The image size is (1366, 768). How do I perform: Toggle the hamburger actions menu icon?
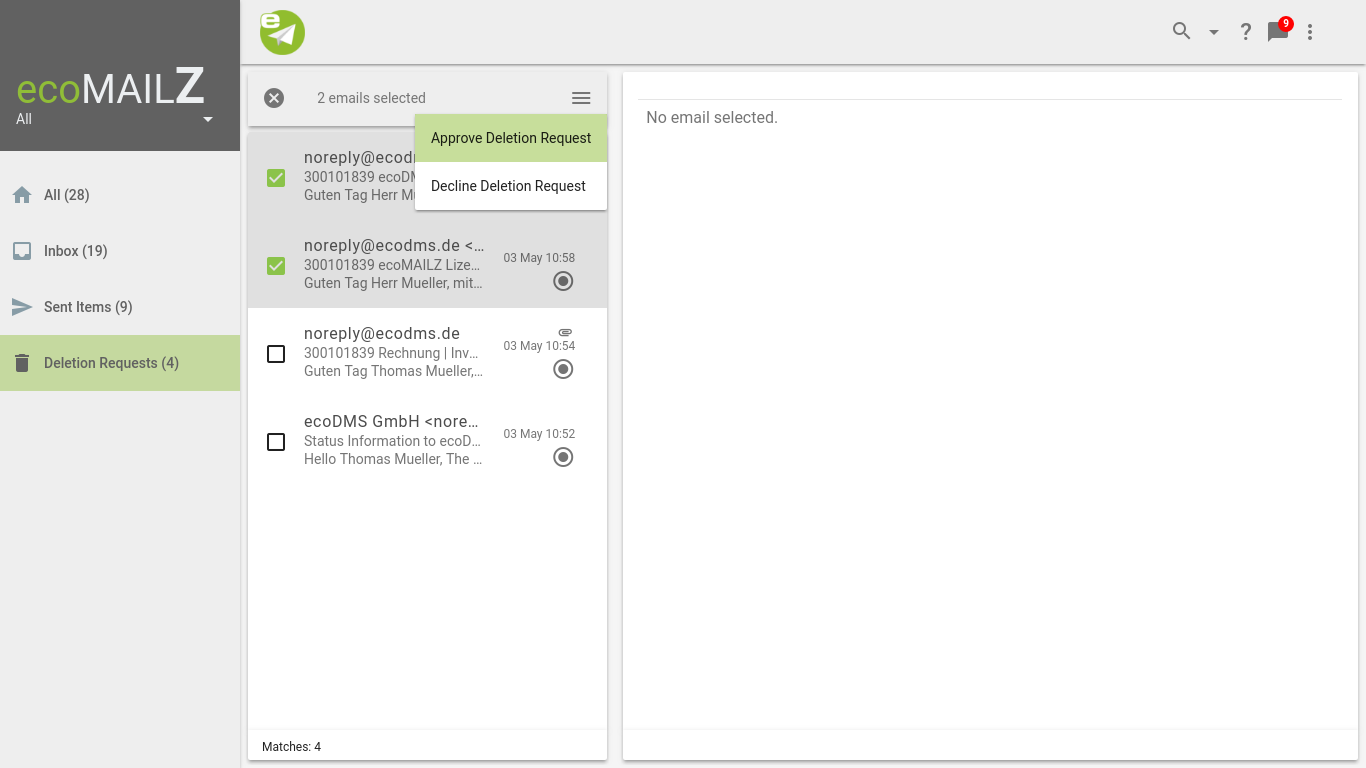tap(581, 98)
